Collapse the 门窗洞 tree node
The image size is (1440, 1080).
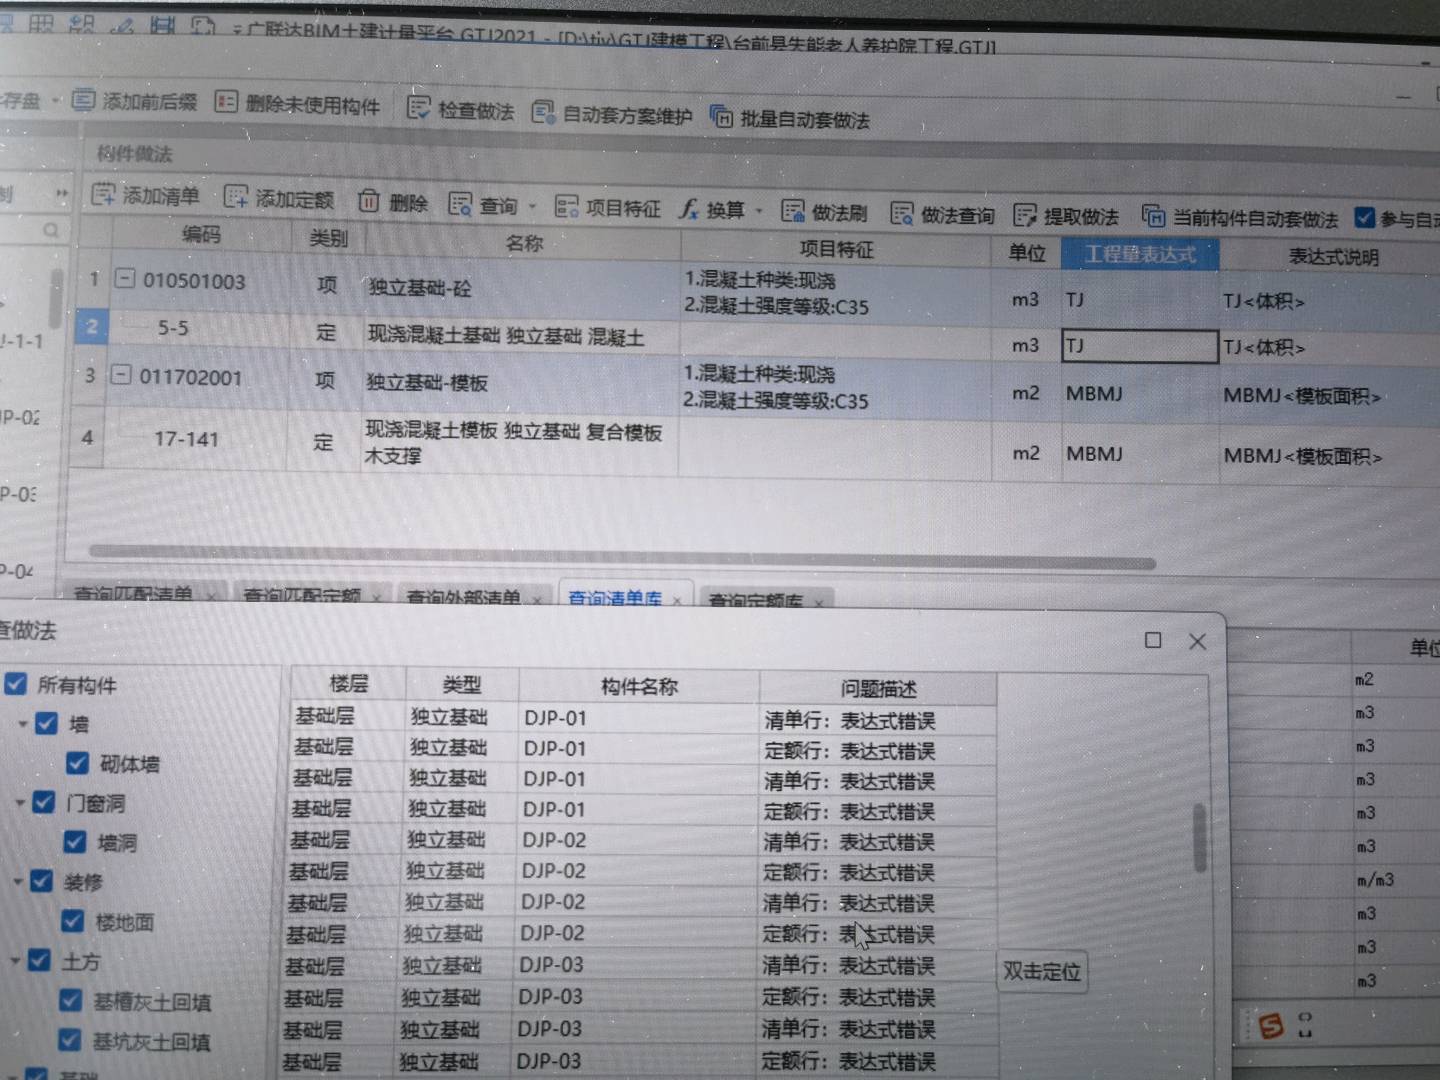tap(19, 802)
